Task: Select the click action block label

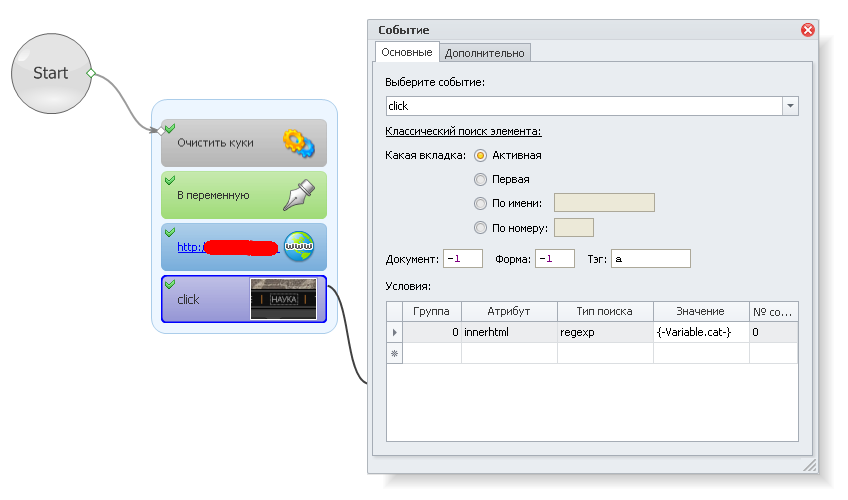Action: [188, 299]
